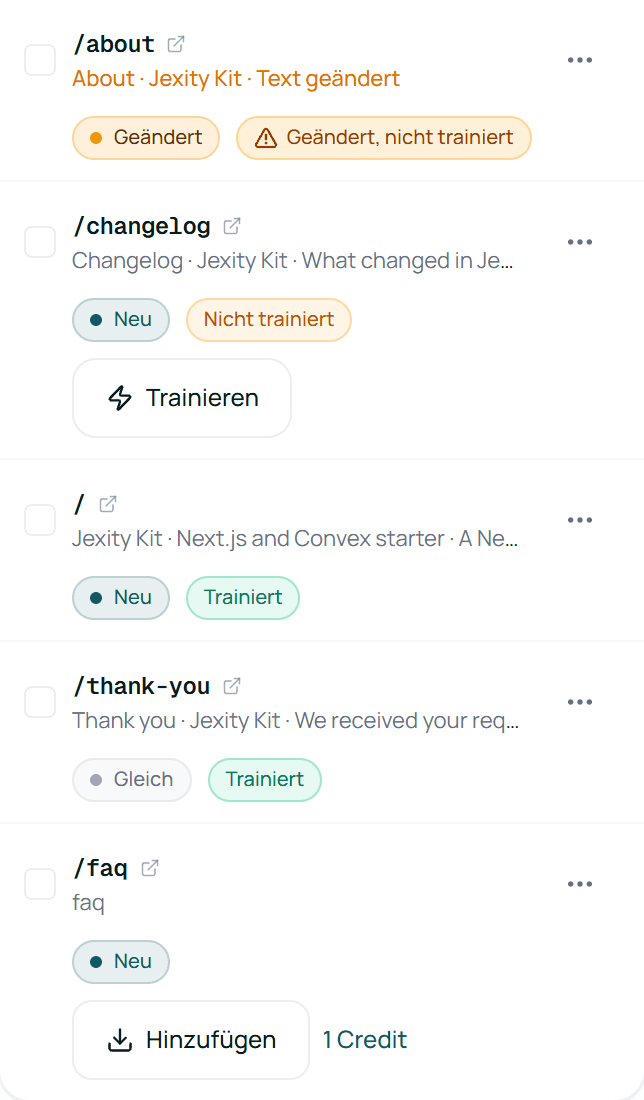
Task: Open /faq external link icon
Action: click(150, 868)
